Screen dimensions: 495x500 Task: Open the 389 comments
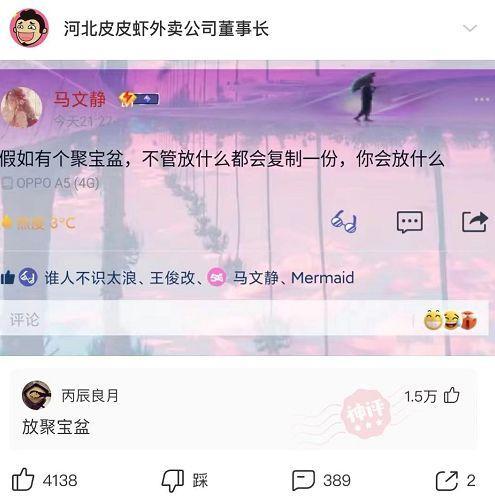(x=321, y=480)
